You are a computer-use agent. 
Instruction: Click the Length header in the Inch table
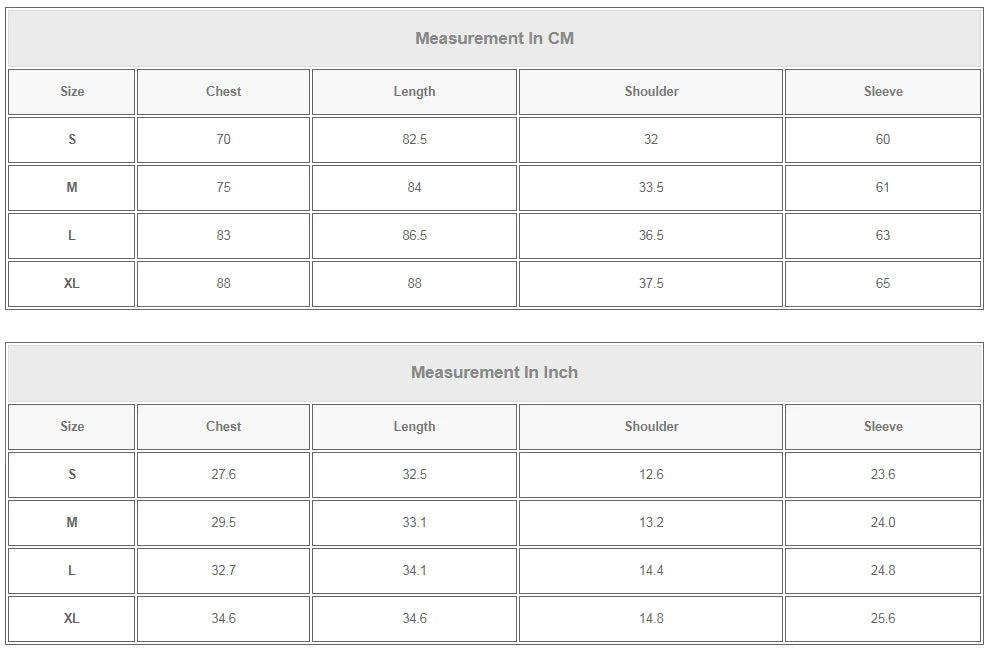(x=414, y=427)
